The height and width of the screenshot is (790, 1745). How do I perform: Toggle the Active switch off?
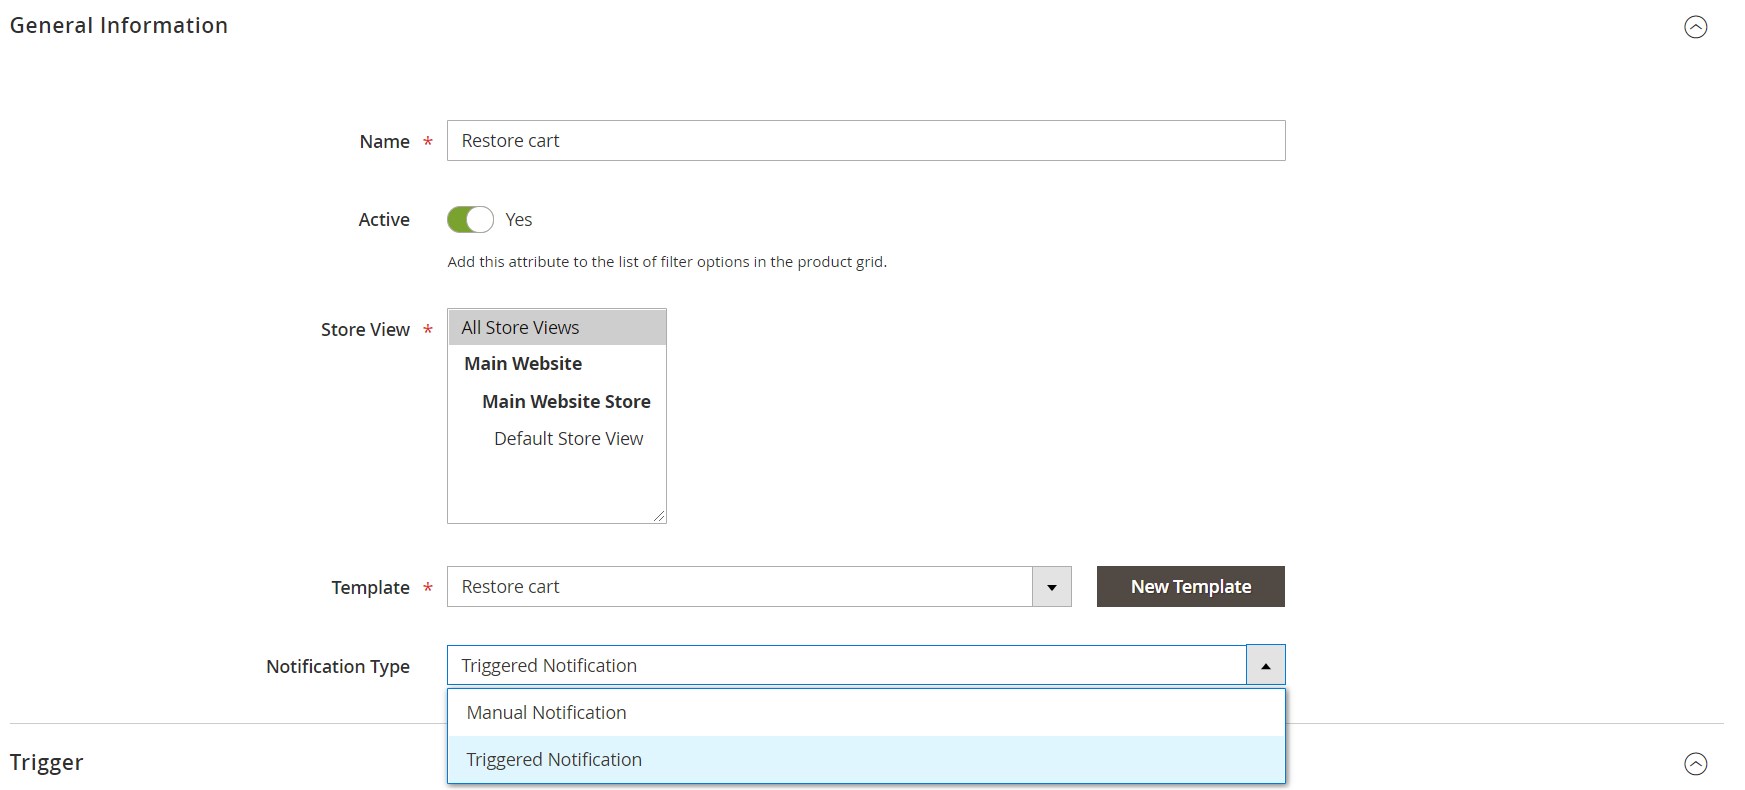click(x=470, y=220)
